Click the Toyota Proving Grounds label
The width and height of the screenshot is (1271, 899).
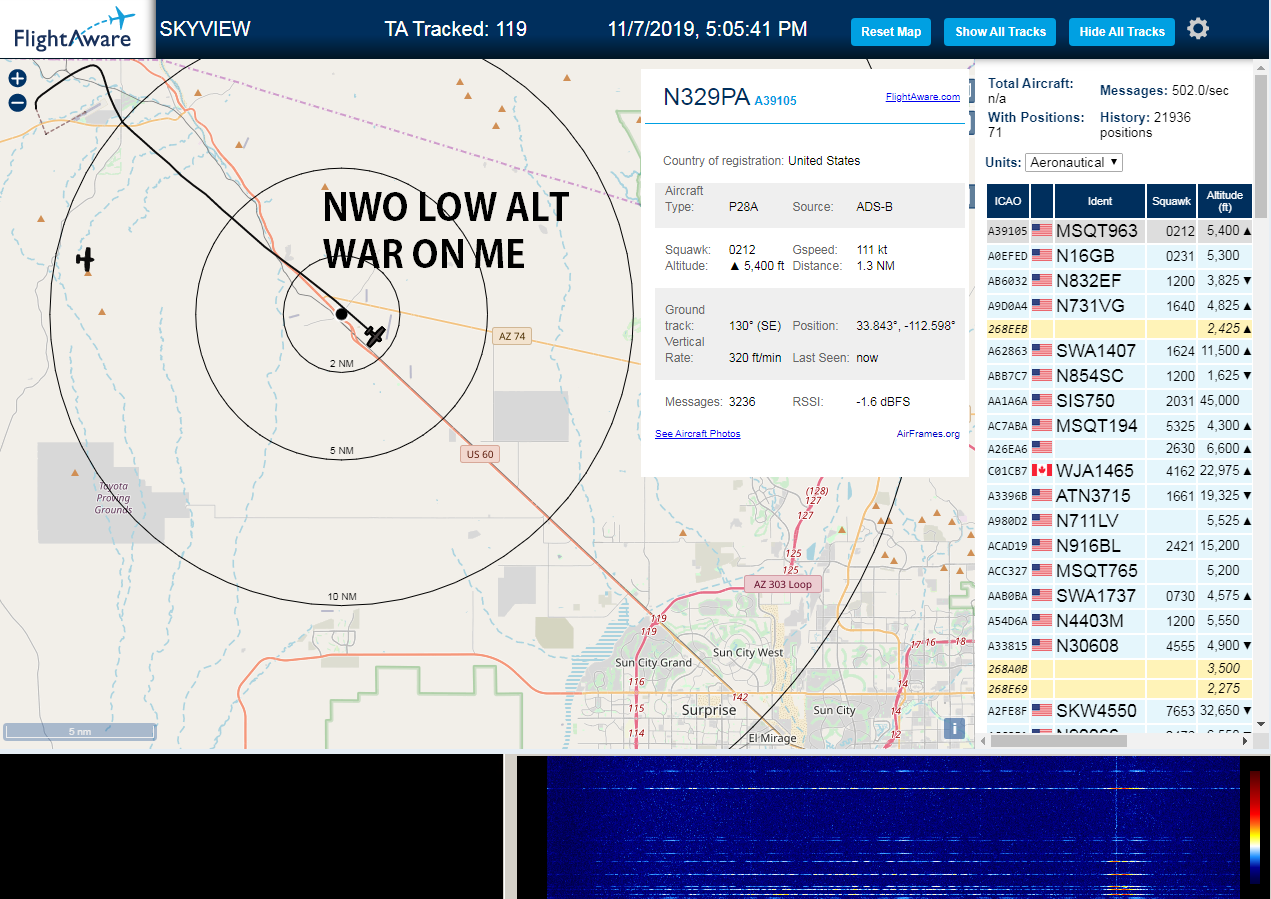click(113, 498)
